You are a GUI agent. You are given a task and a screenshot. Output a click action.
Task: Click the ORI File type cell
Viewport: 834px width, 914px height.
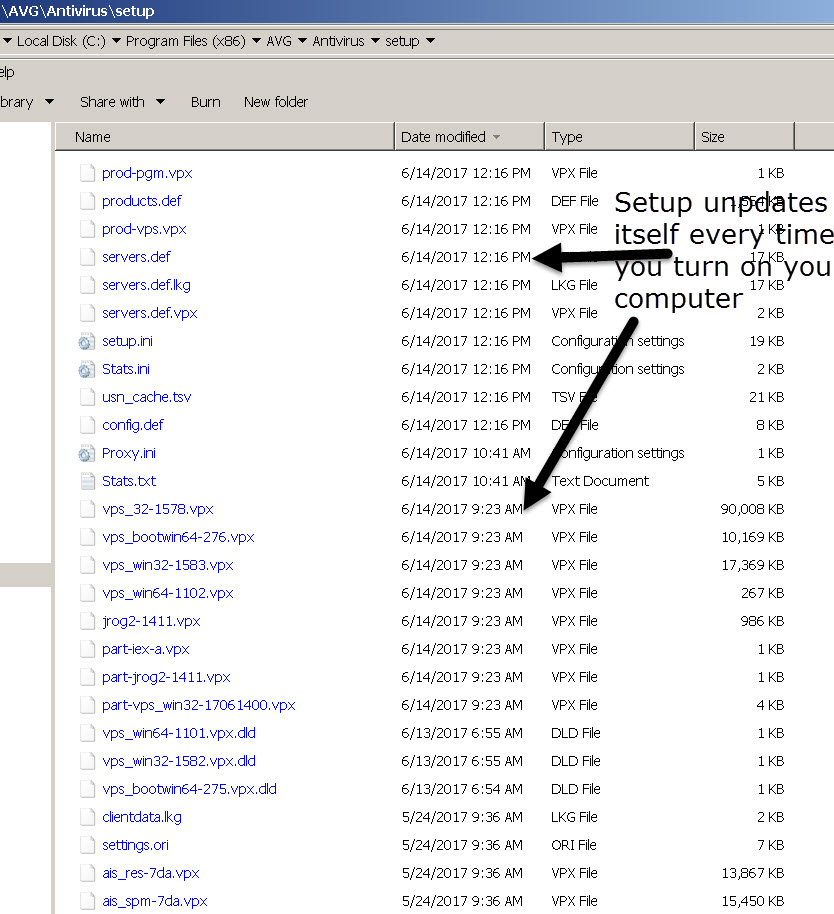[574, 845]
